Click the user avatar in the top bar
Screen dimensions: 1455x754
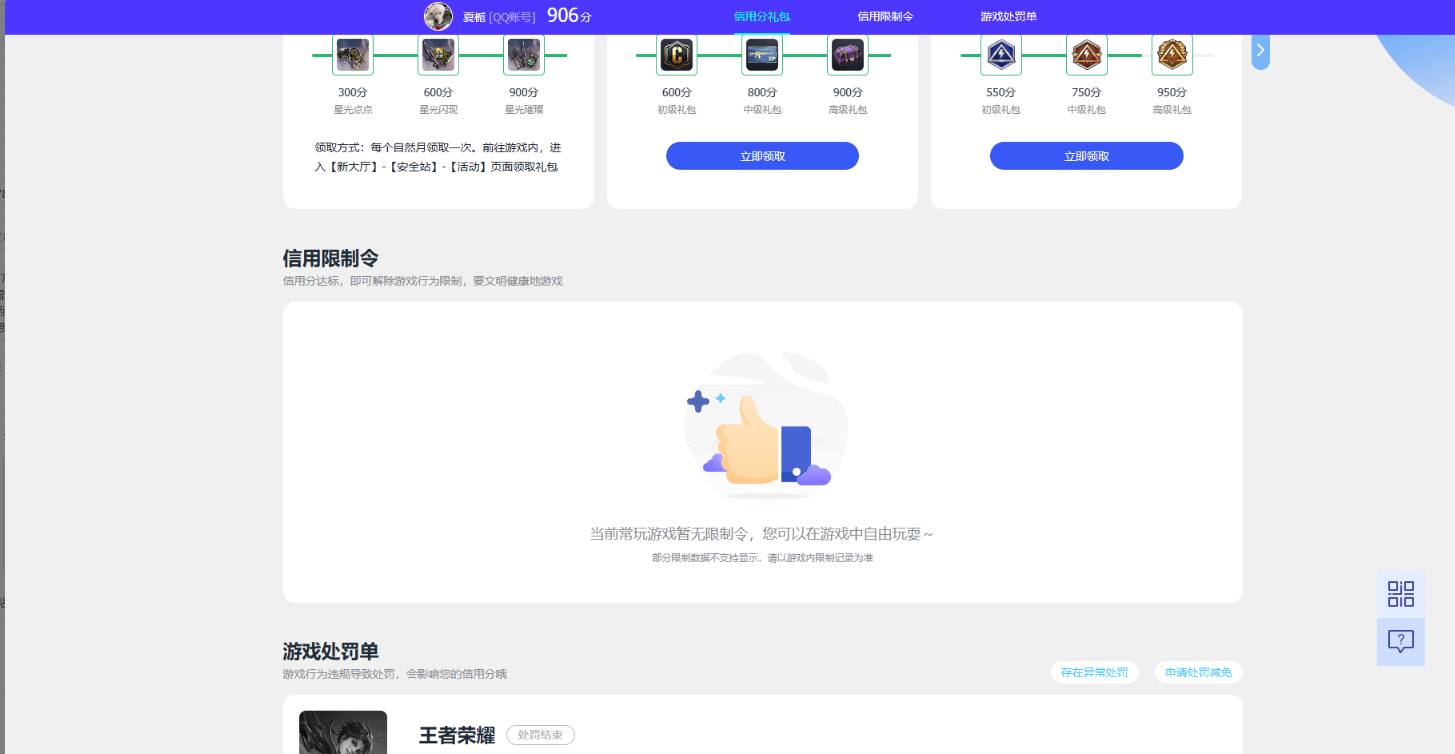click(x=438, y=16)
